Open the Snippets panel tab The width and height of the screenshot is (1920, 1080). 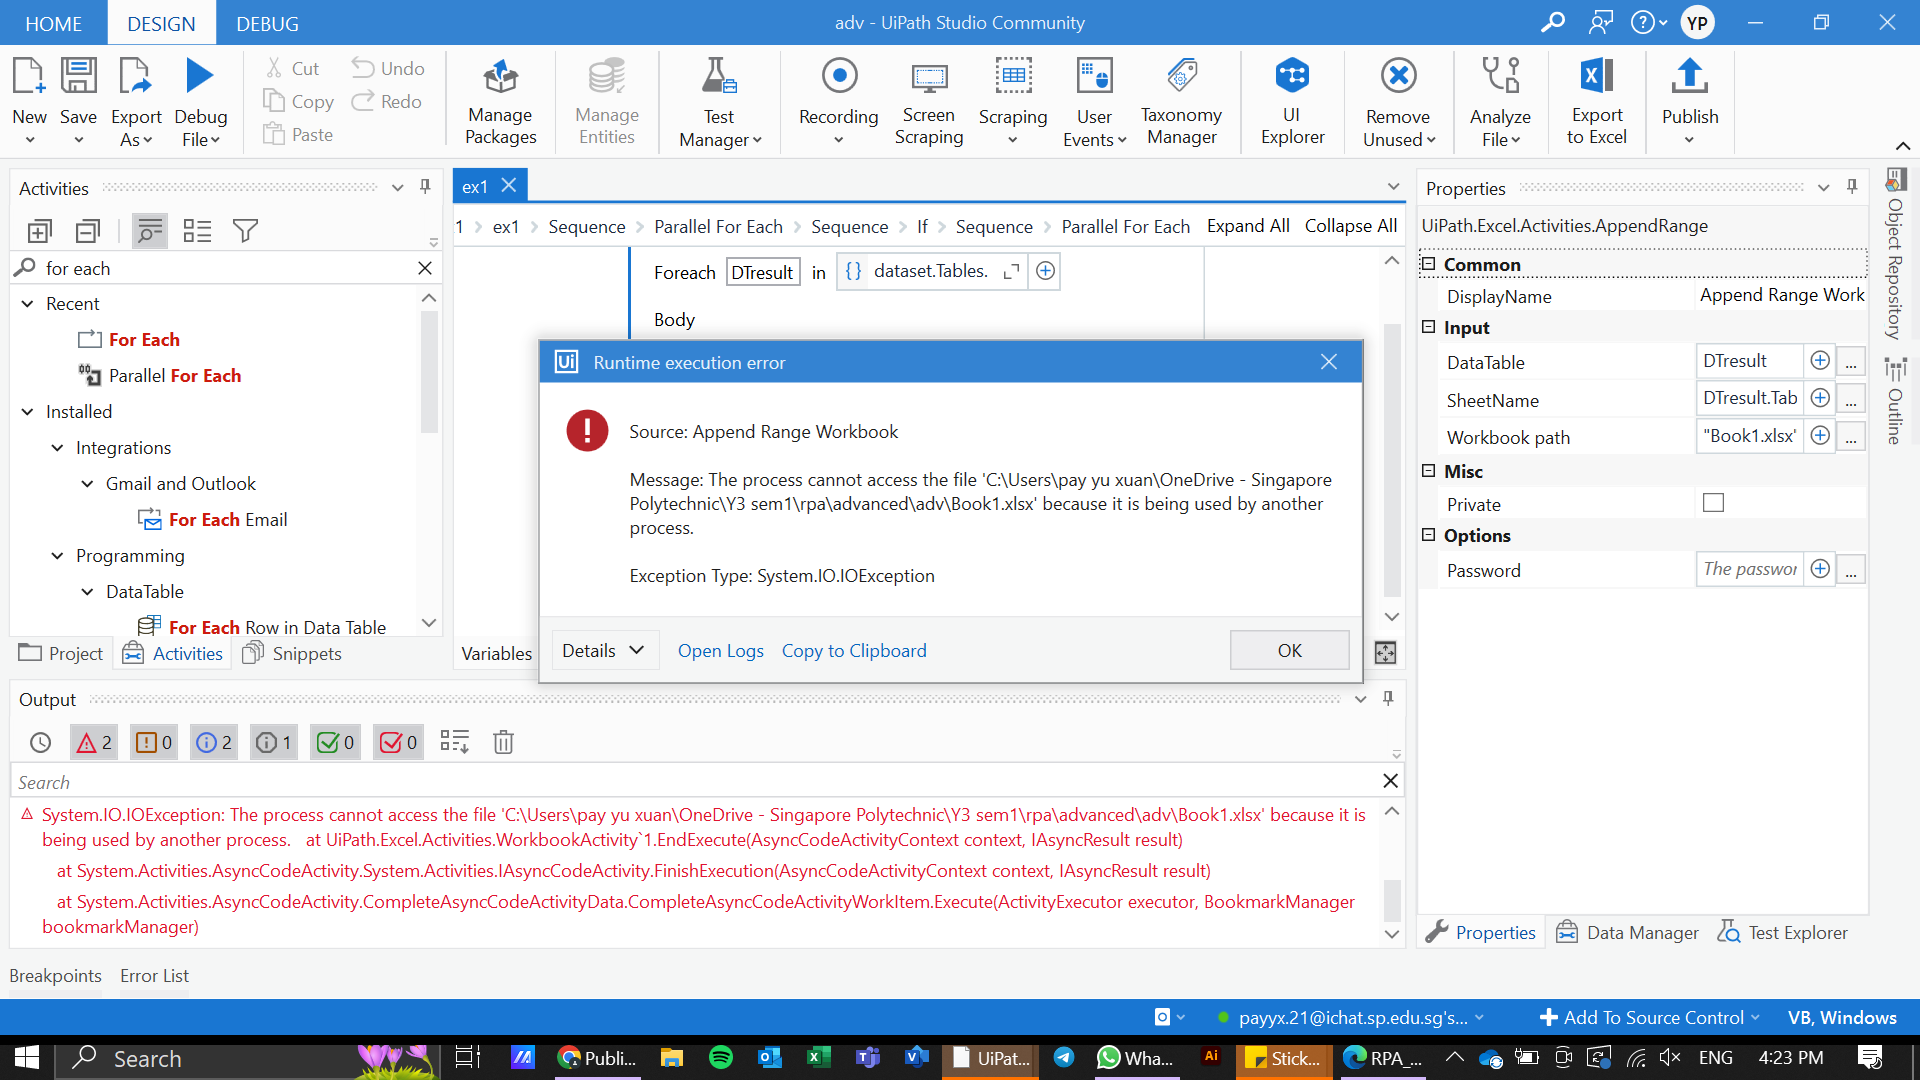point(292,653)
